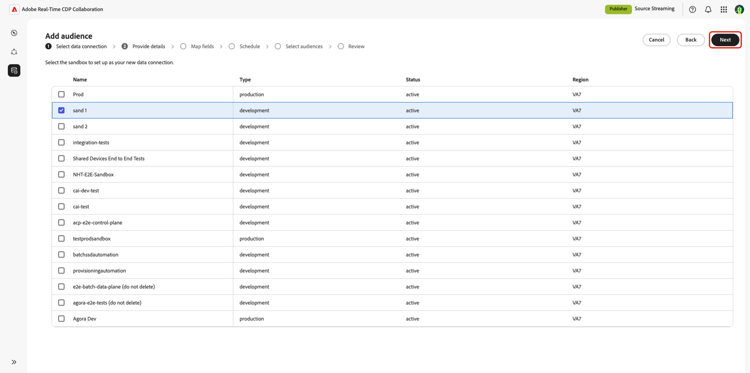The height and width of the screenshot is (373, 750).
Task: Go to Schedule step
Action: point(244,46)
